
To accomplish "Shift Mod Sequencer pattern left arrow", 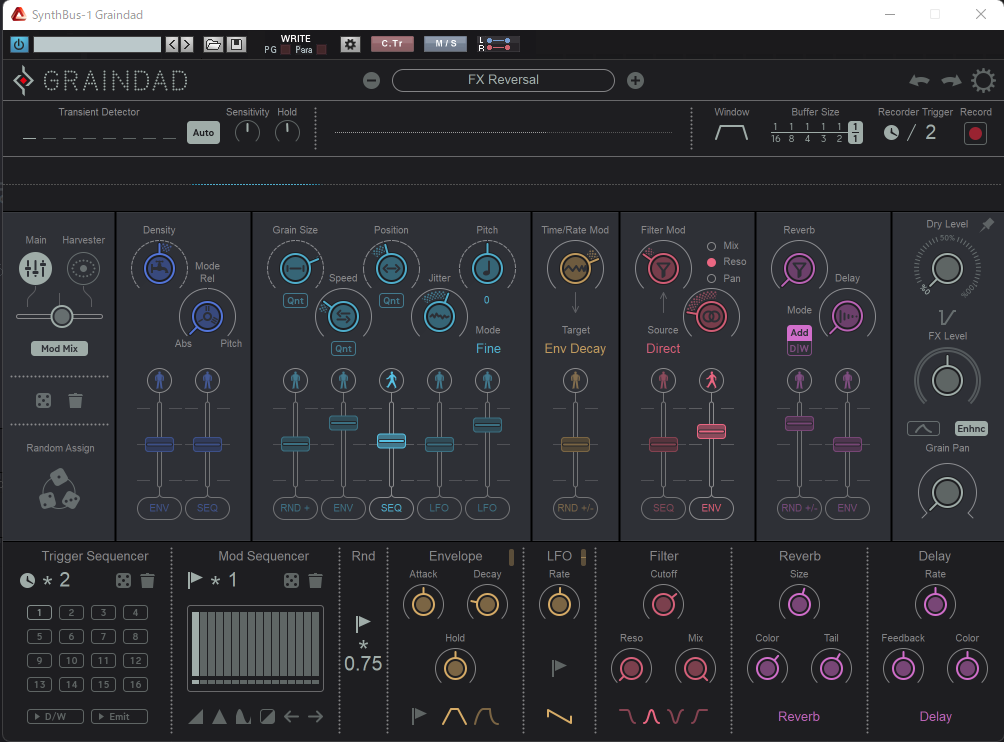I will point(291,716).
